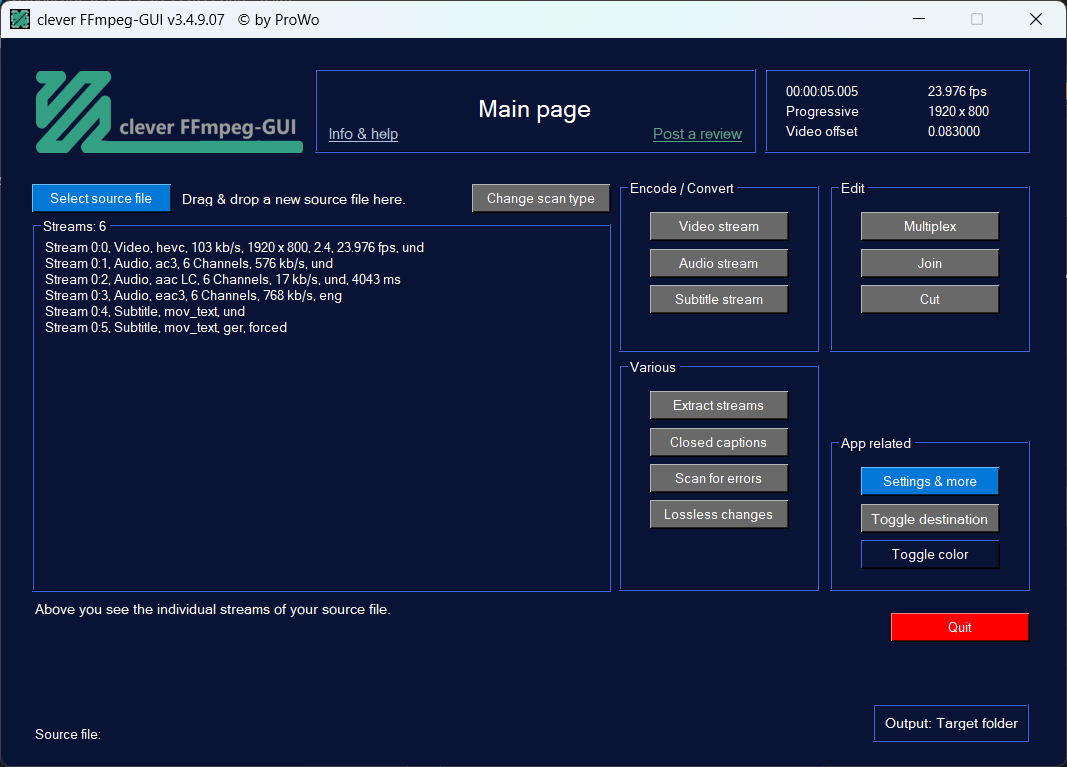This screenshot has width=1067, height=767.
Task: Click Extract streams button
Action: click(719, 405)
